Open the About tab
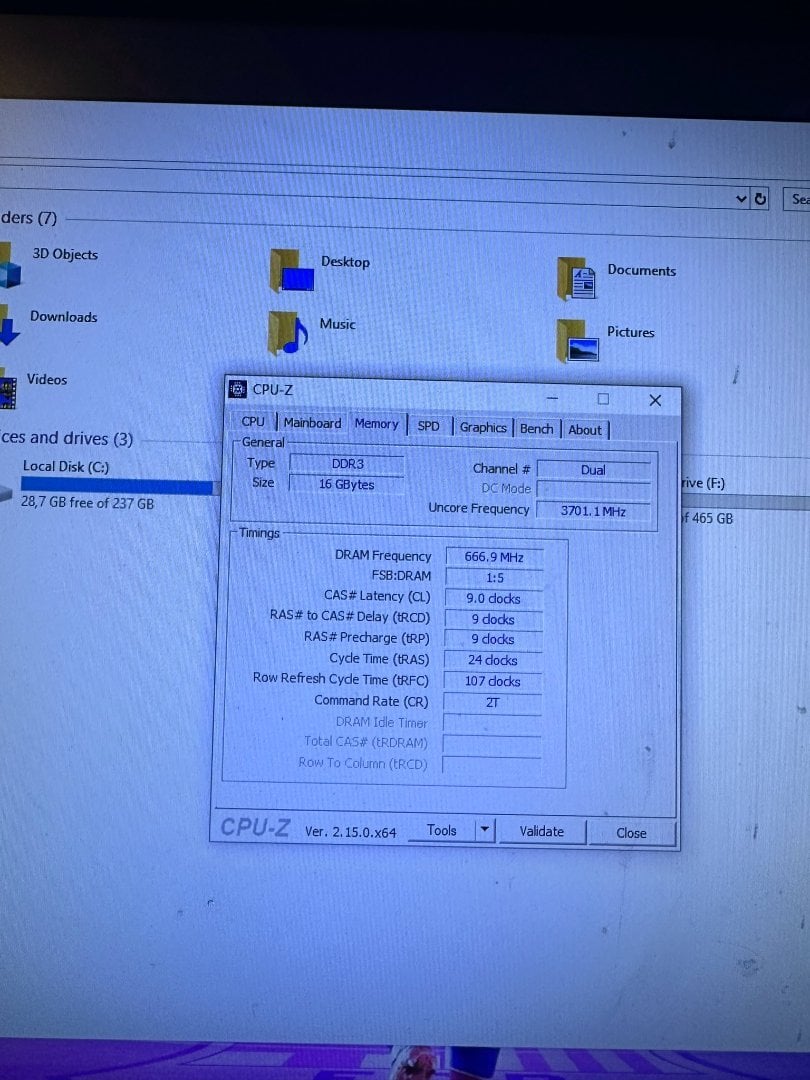 click(585, 430)
